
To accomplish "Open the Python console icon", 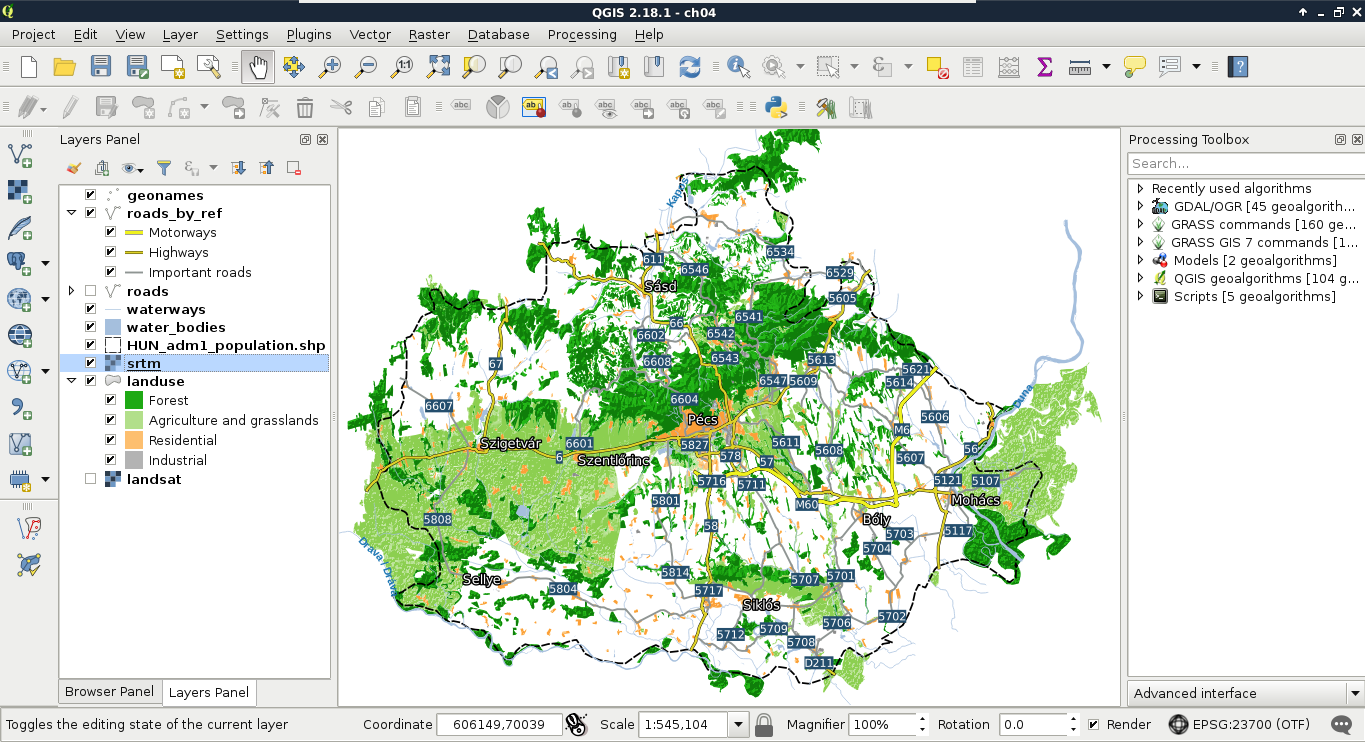I will [775, 107].
